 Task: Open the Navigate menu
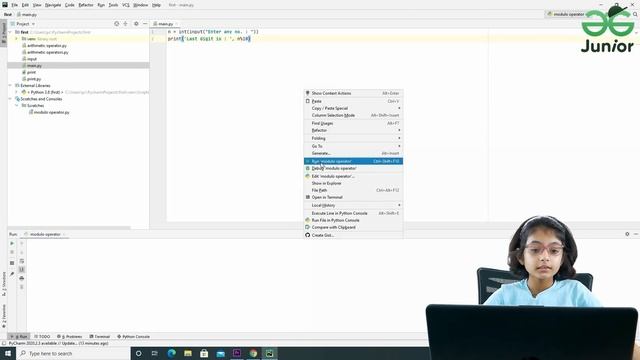coord(53,5)
